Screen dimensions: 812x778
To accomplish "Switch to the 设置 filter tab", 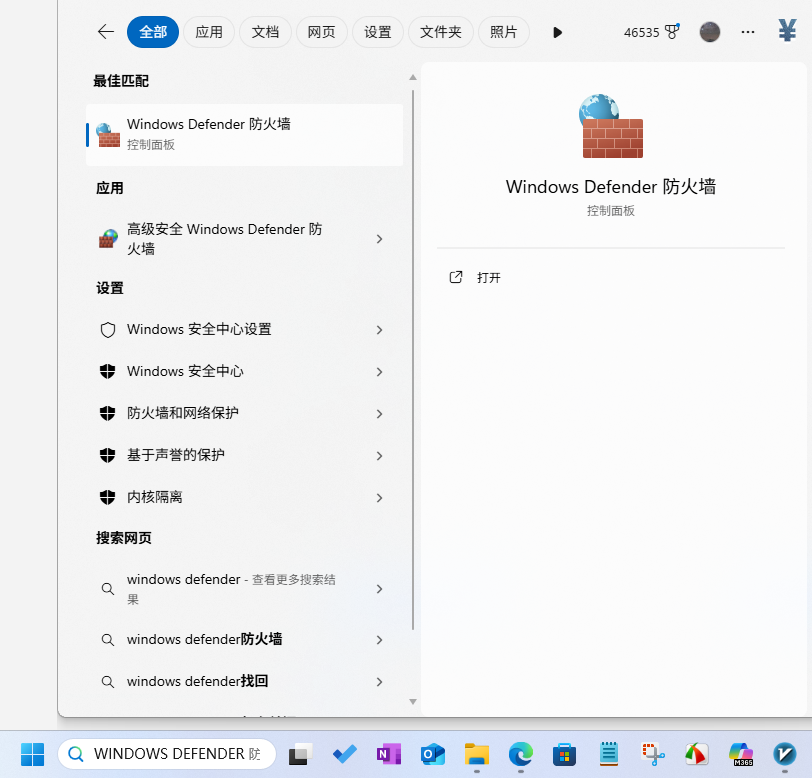I will pyautogui.click(x=377, y=31).
